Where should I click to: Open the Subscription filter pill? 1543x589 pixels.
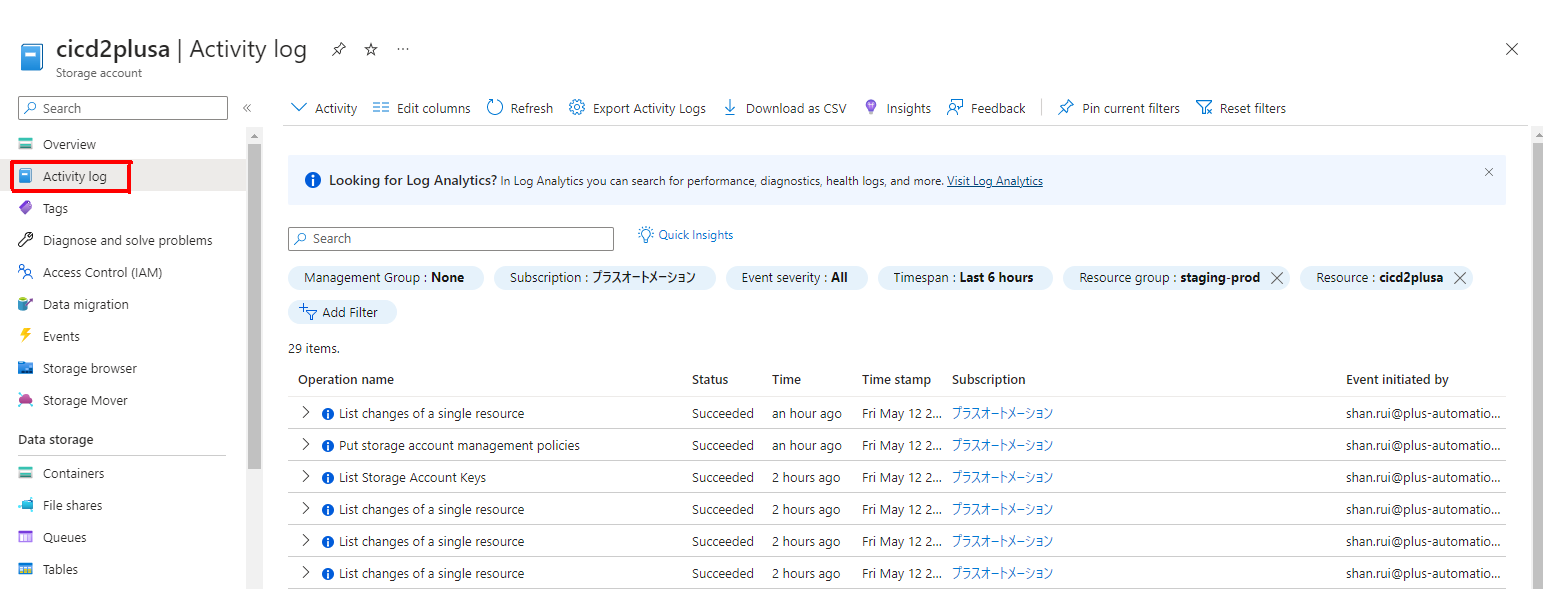pyautogui.click(x=604, y=278)
